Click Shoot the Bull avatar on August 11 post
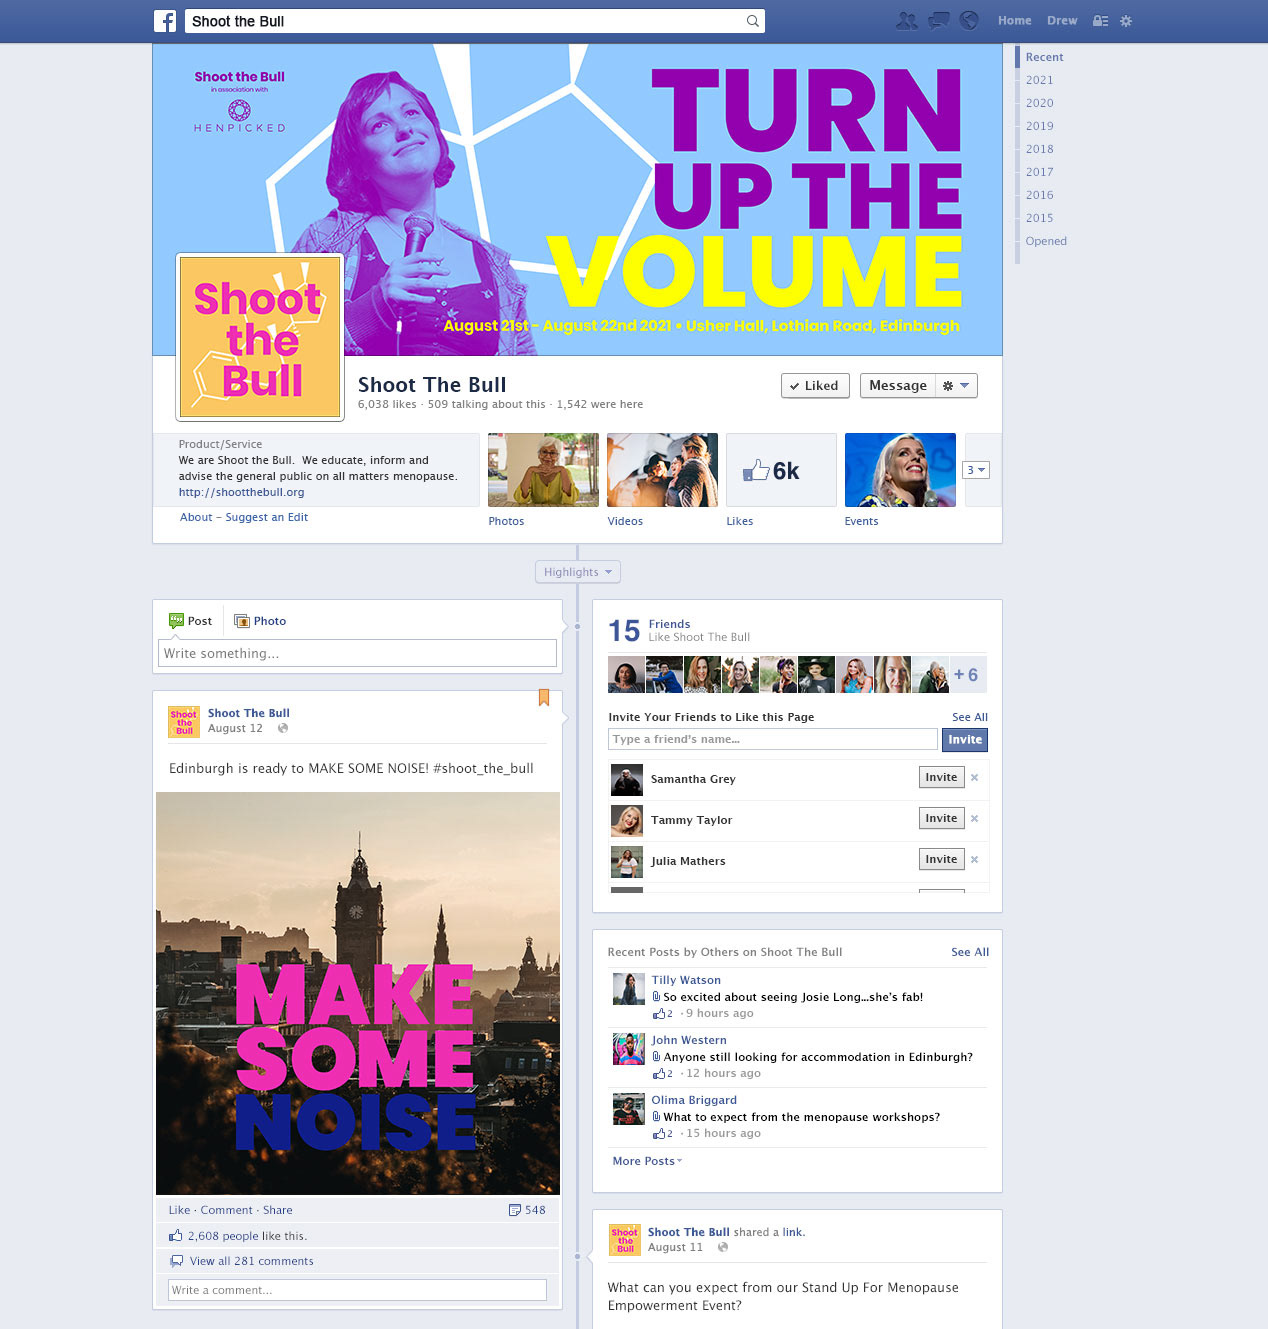This screenshot has height=1329, width=1268. pos(625,1240)
